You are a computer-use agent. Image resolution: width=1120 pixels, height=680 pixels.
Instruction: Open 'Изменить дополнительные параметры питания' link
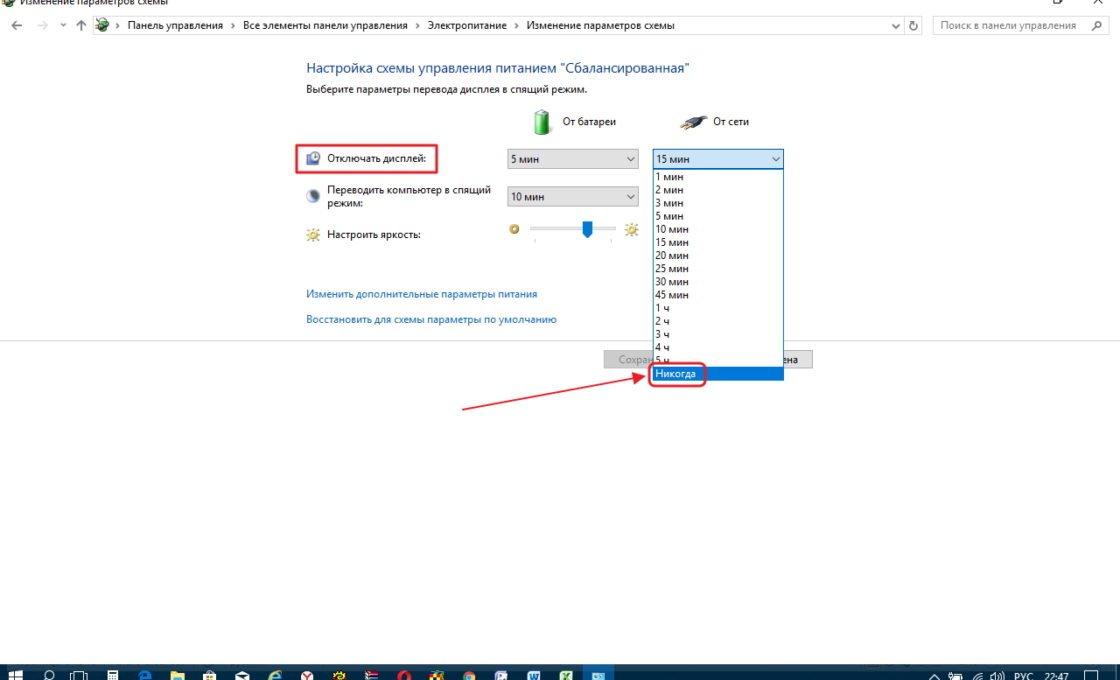tap(421, 294)
